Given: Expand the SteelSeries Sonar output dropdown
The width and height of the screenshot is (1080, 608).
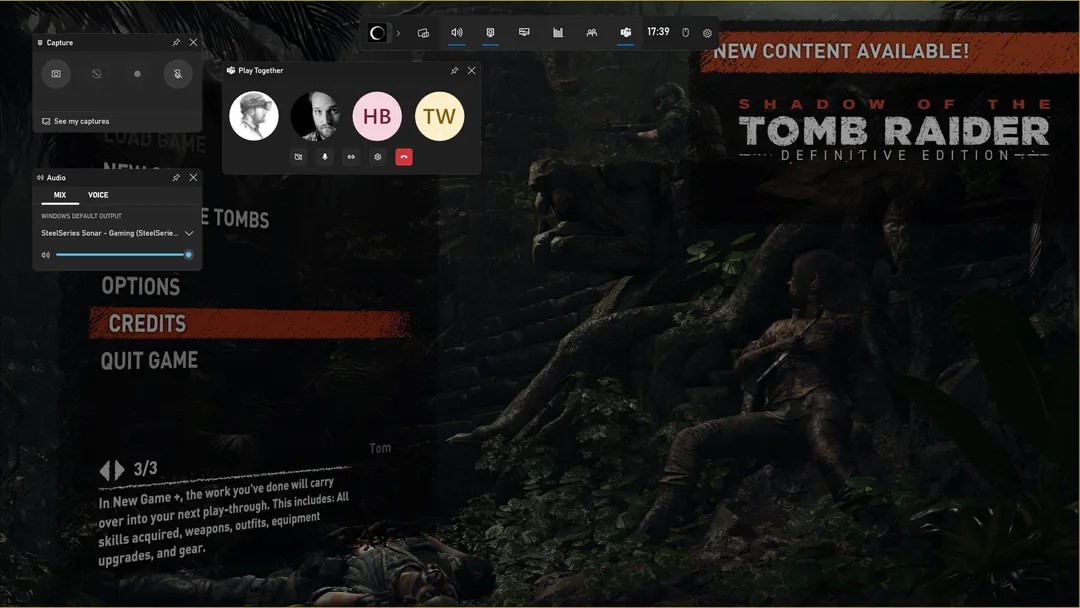Looking at the screenshot, I should point(188,232).
